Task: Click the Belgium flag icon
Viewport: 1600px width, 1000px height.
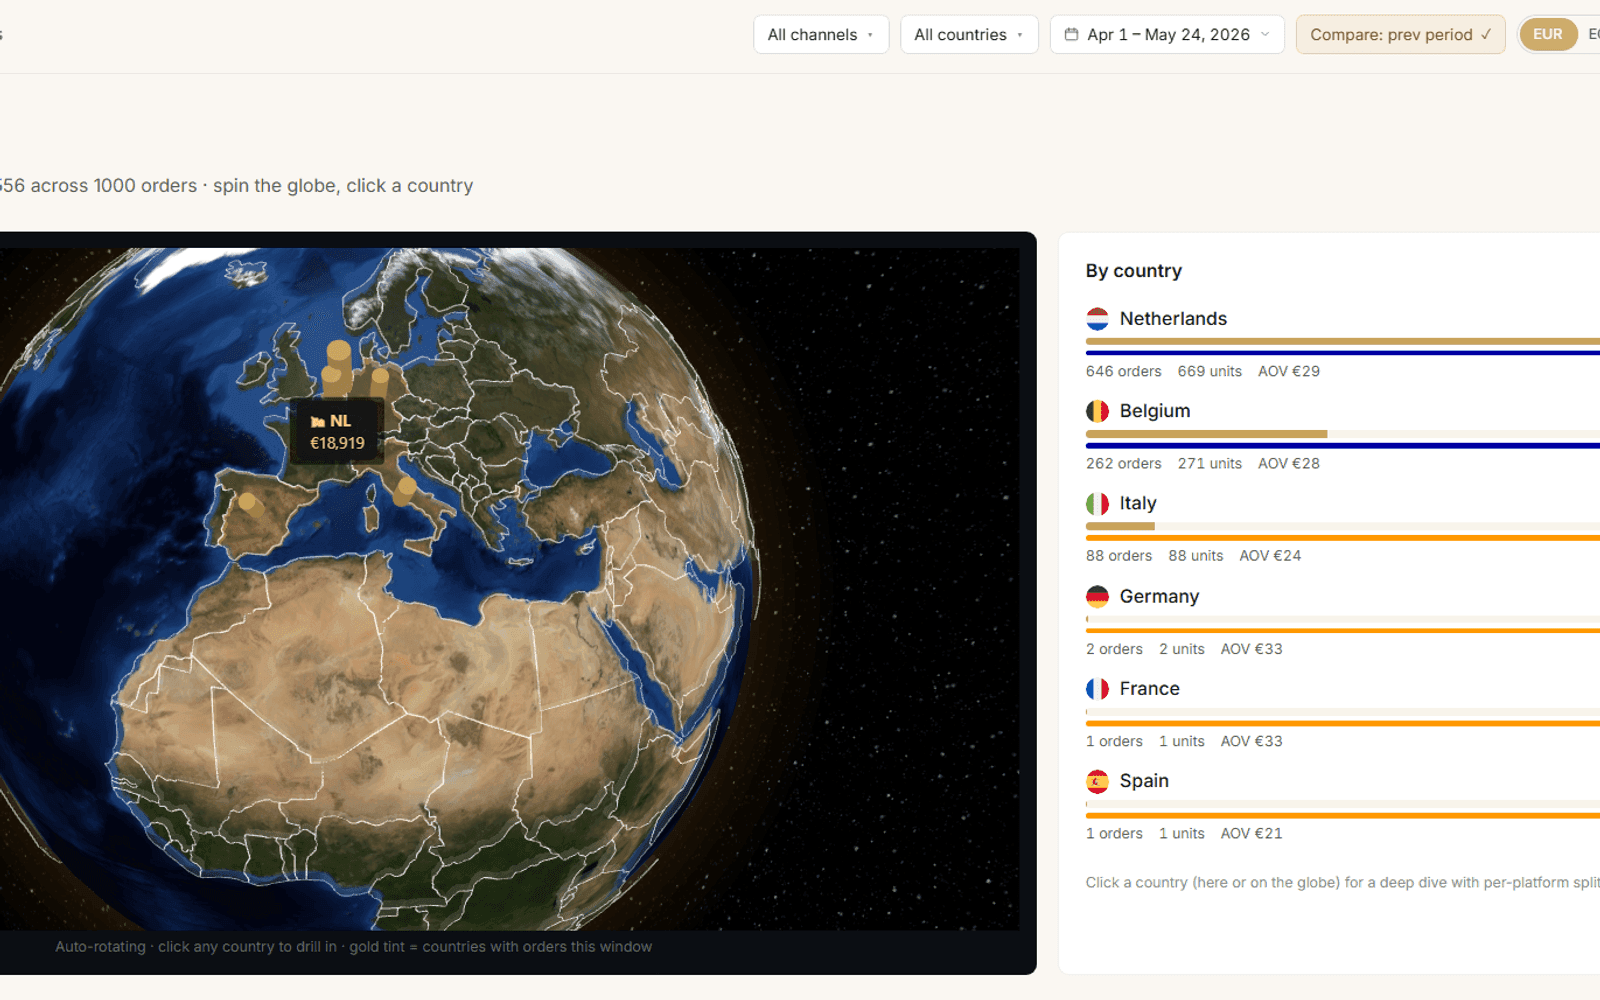Action: [x=1097, y=411]
